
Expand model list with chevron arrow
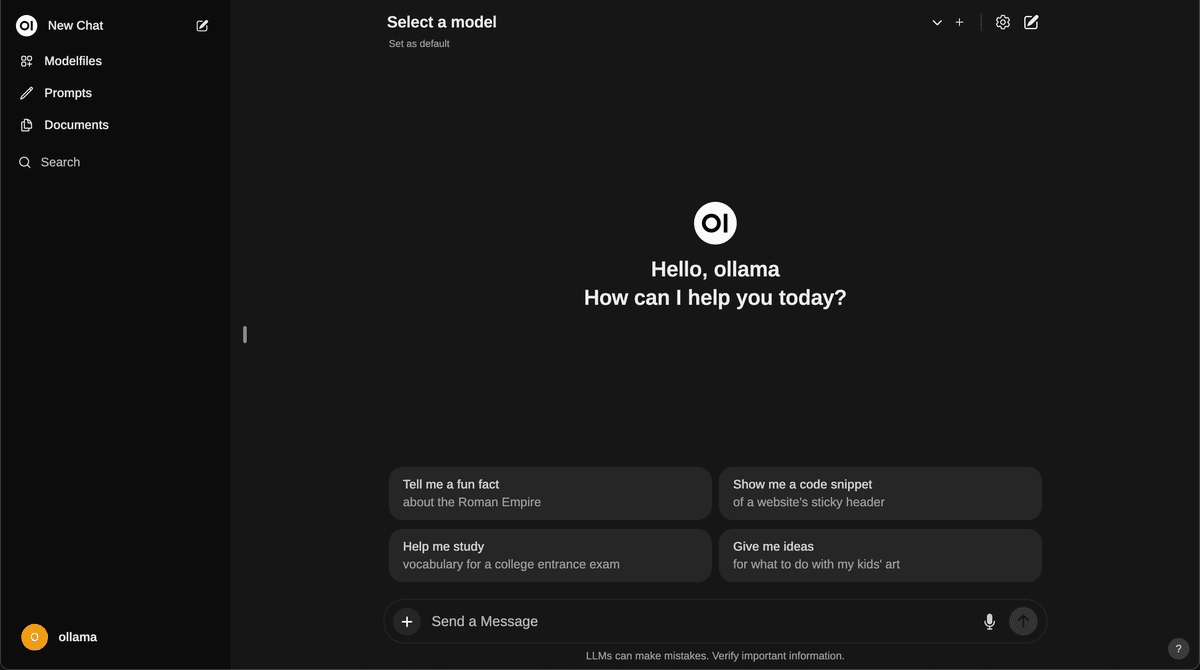[937, 22]
